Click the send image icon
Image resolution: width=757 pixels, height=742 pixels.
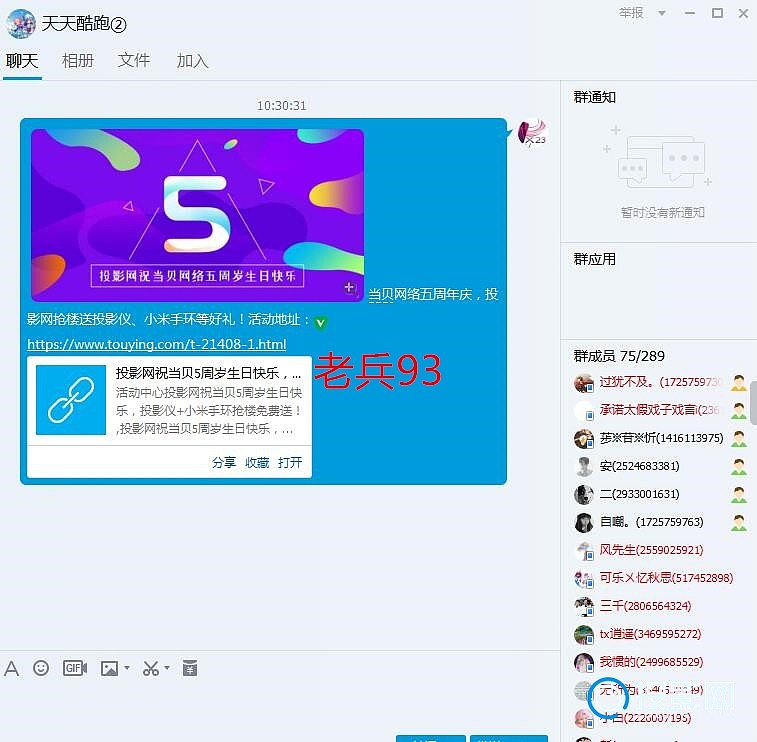coord(110,668)
